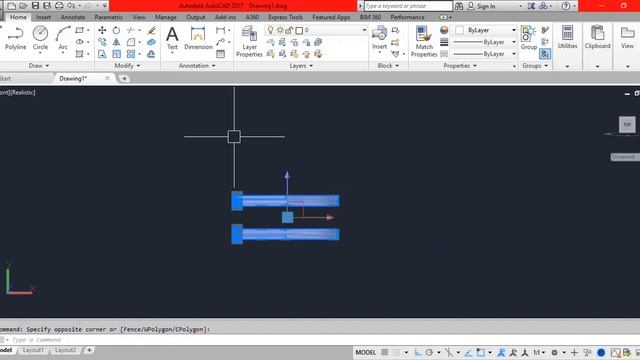Activate the Fillet tool

131,42
